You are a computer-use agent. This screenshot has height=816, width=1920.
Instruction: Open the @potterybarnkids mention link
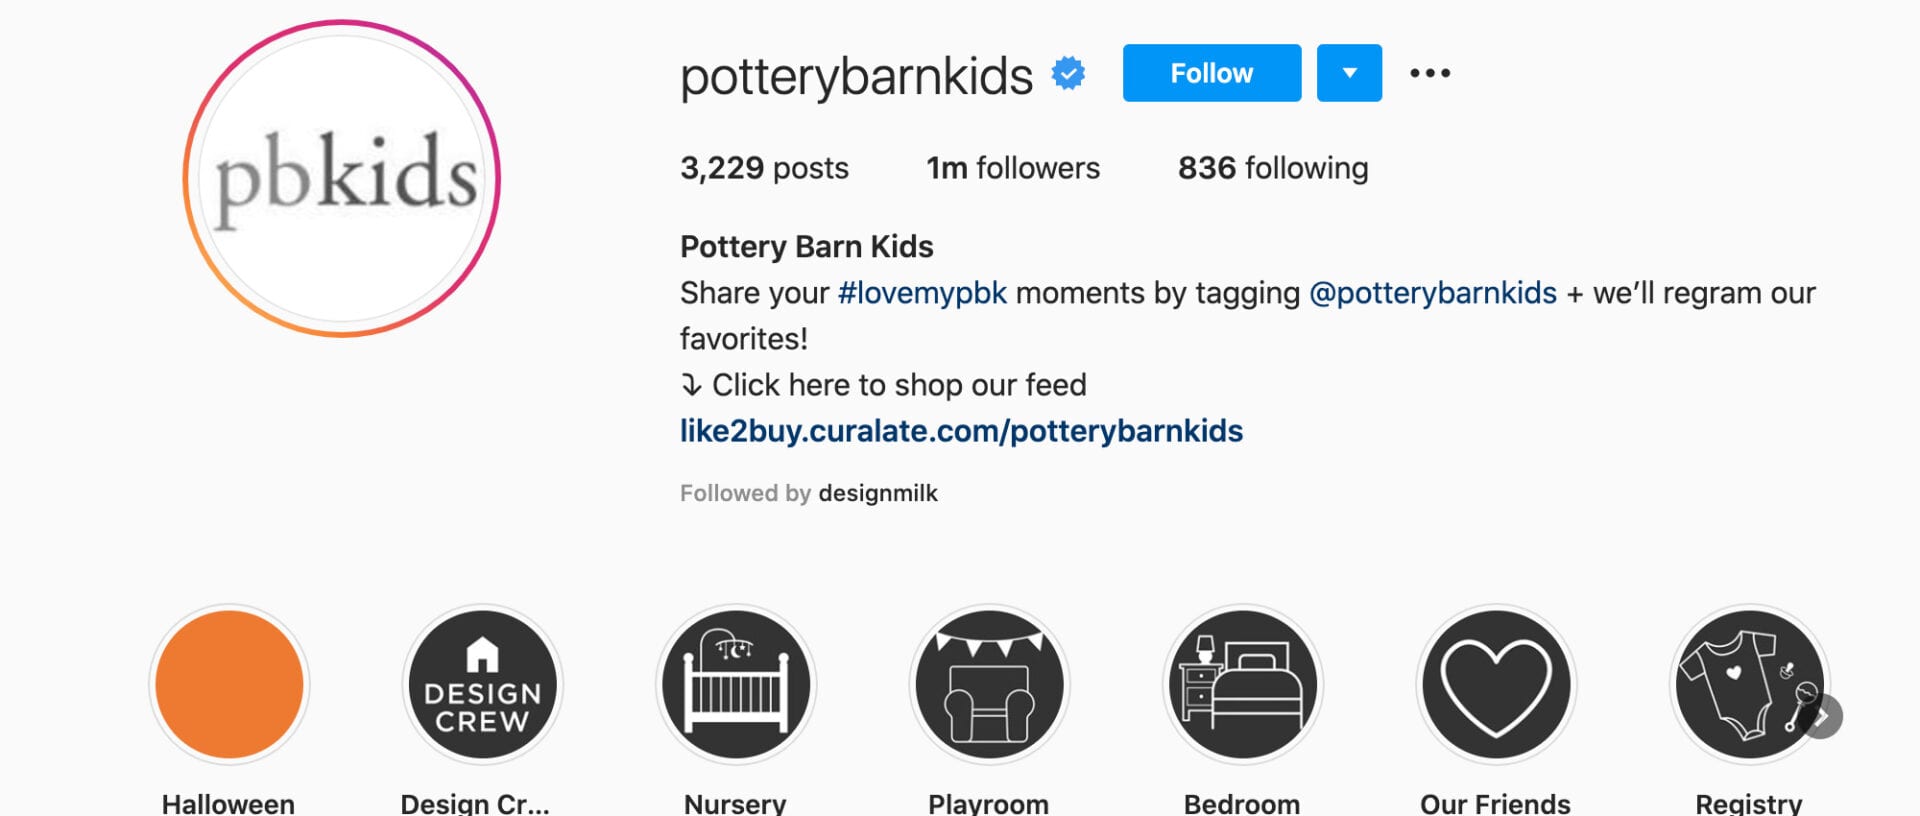click(1433, 293)
